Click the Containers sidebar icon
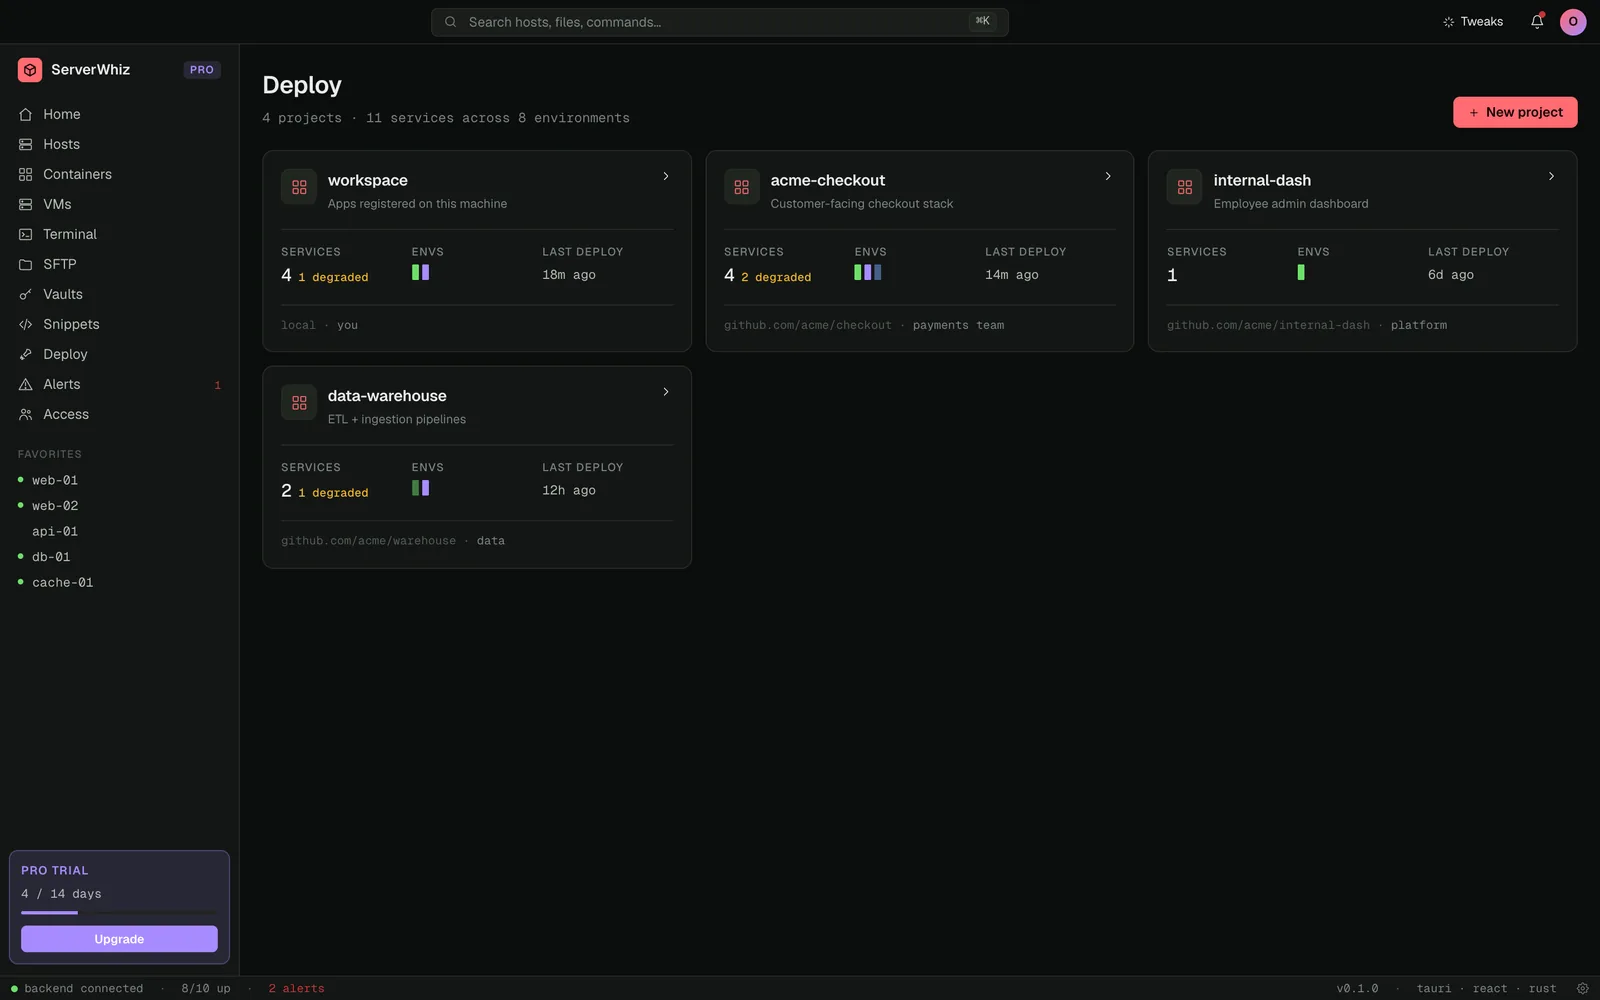The image size is (1600, 1000). (x=26, y=175)
